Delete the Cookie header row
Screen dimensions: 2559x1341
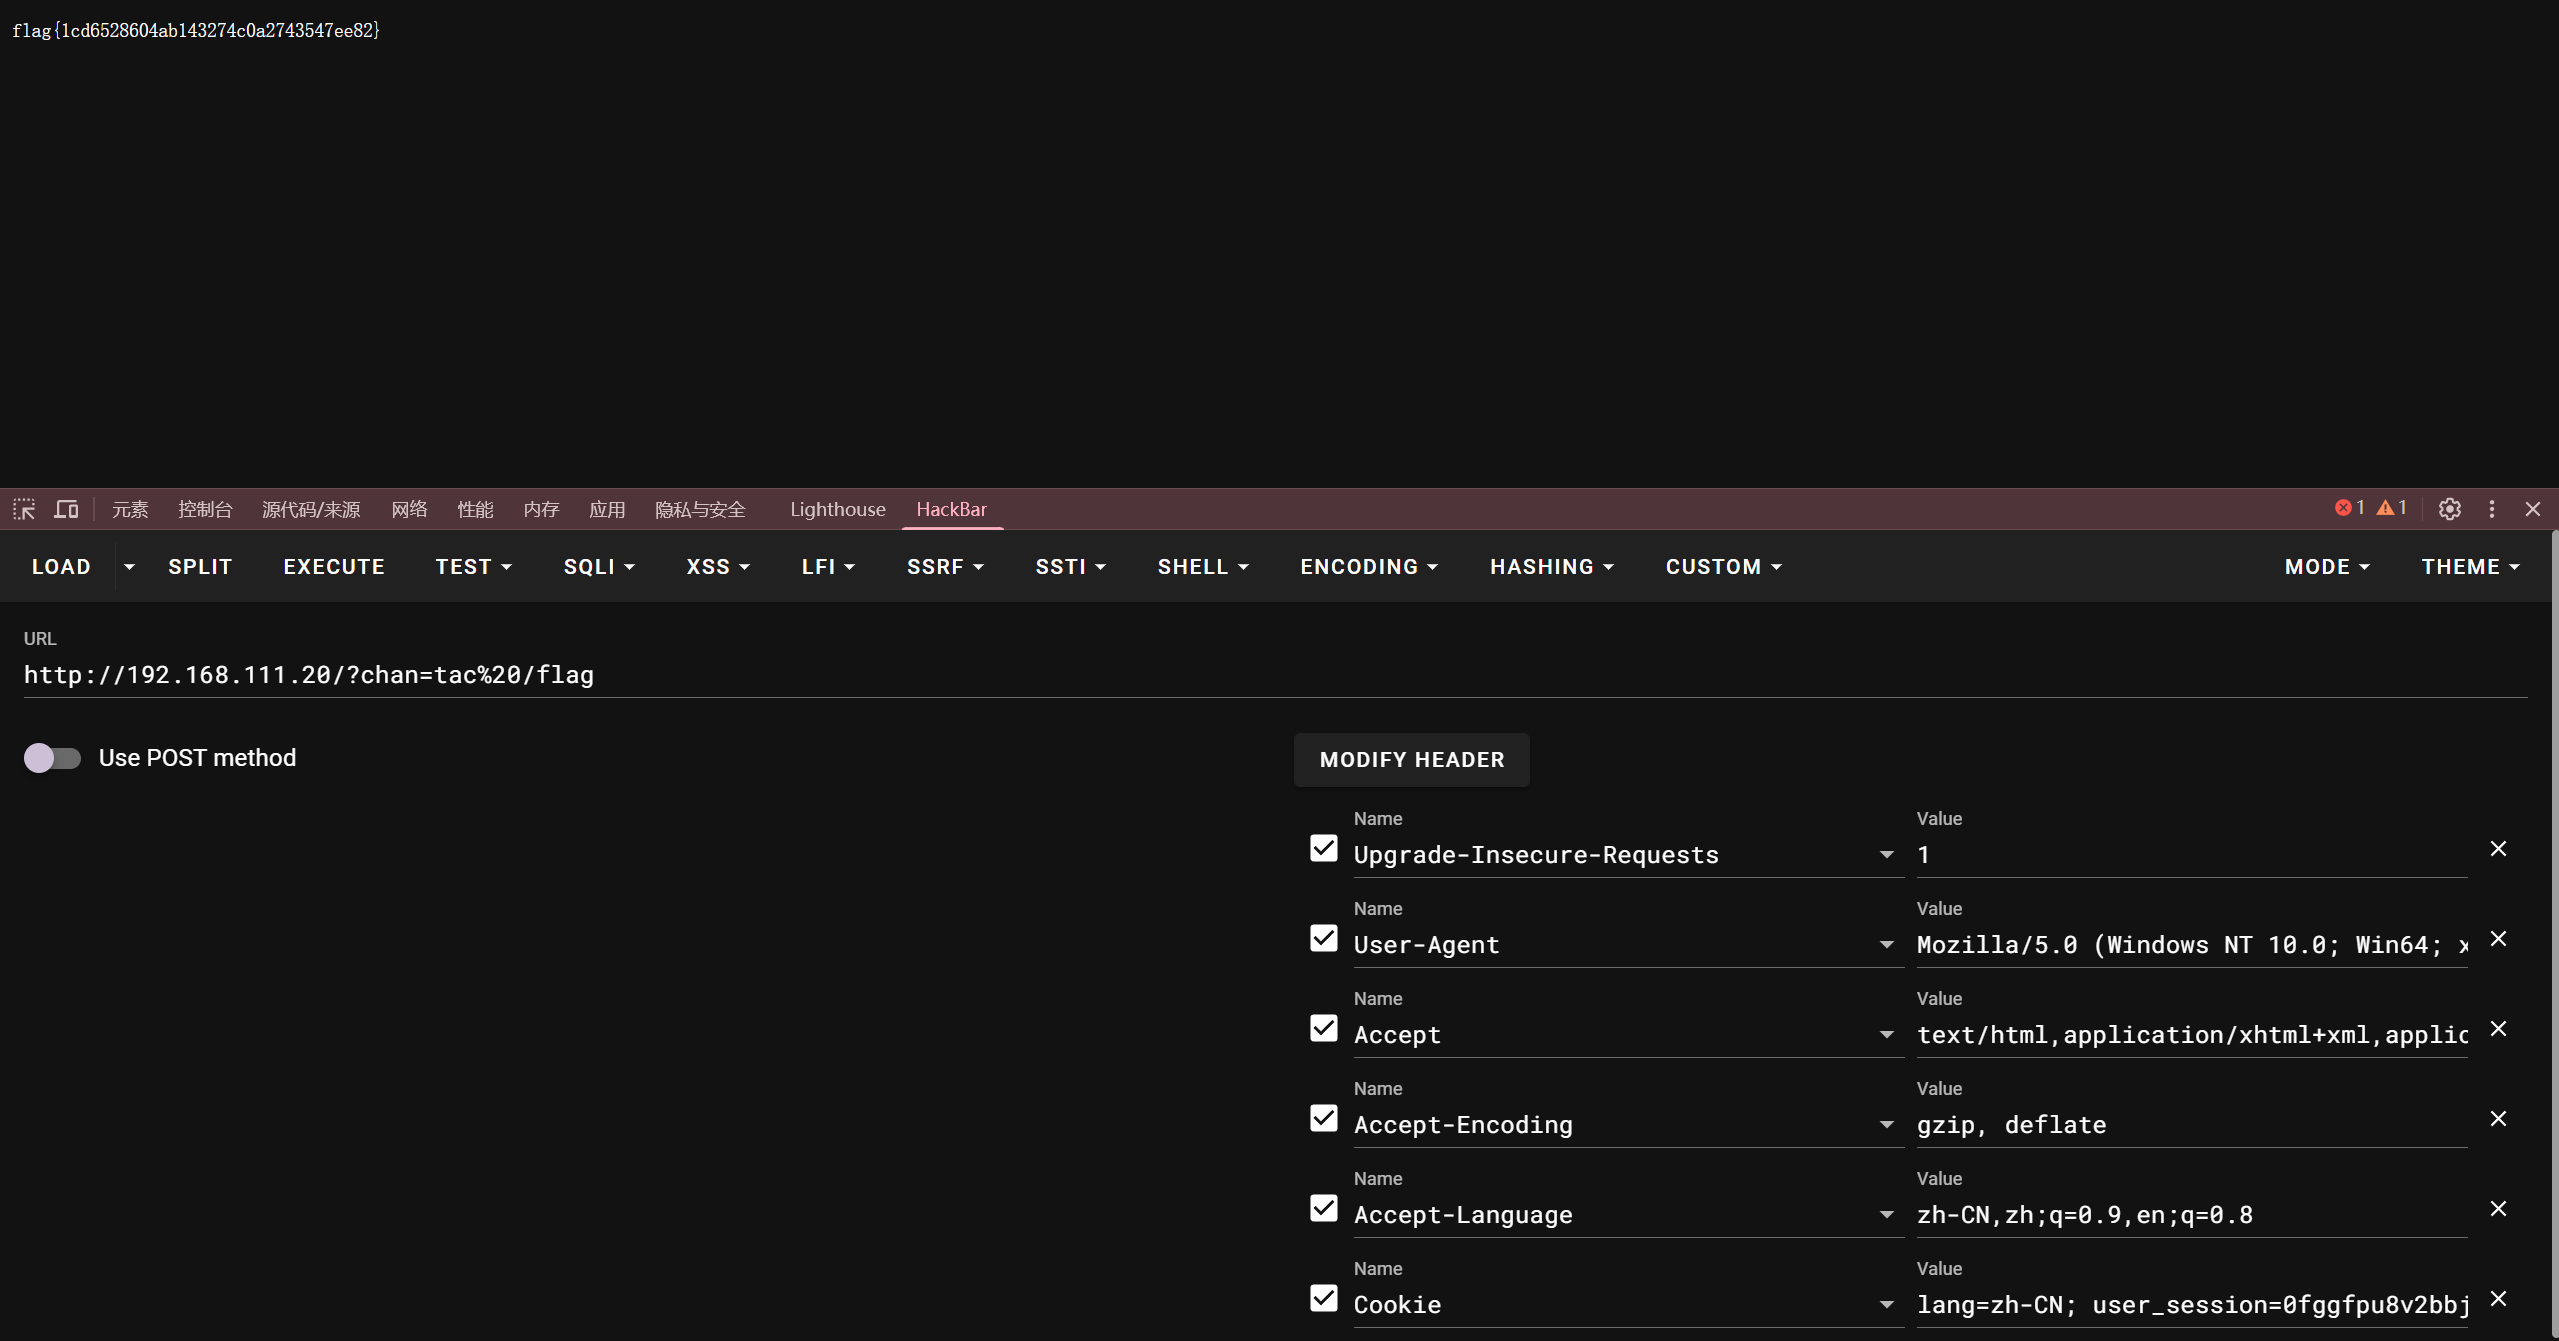(2498, 1299)
